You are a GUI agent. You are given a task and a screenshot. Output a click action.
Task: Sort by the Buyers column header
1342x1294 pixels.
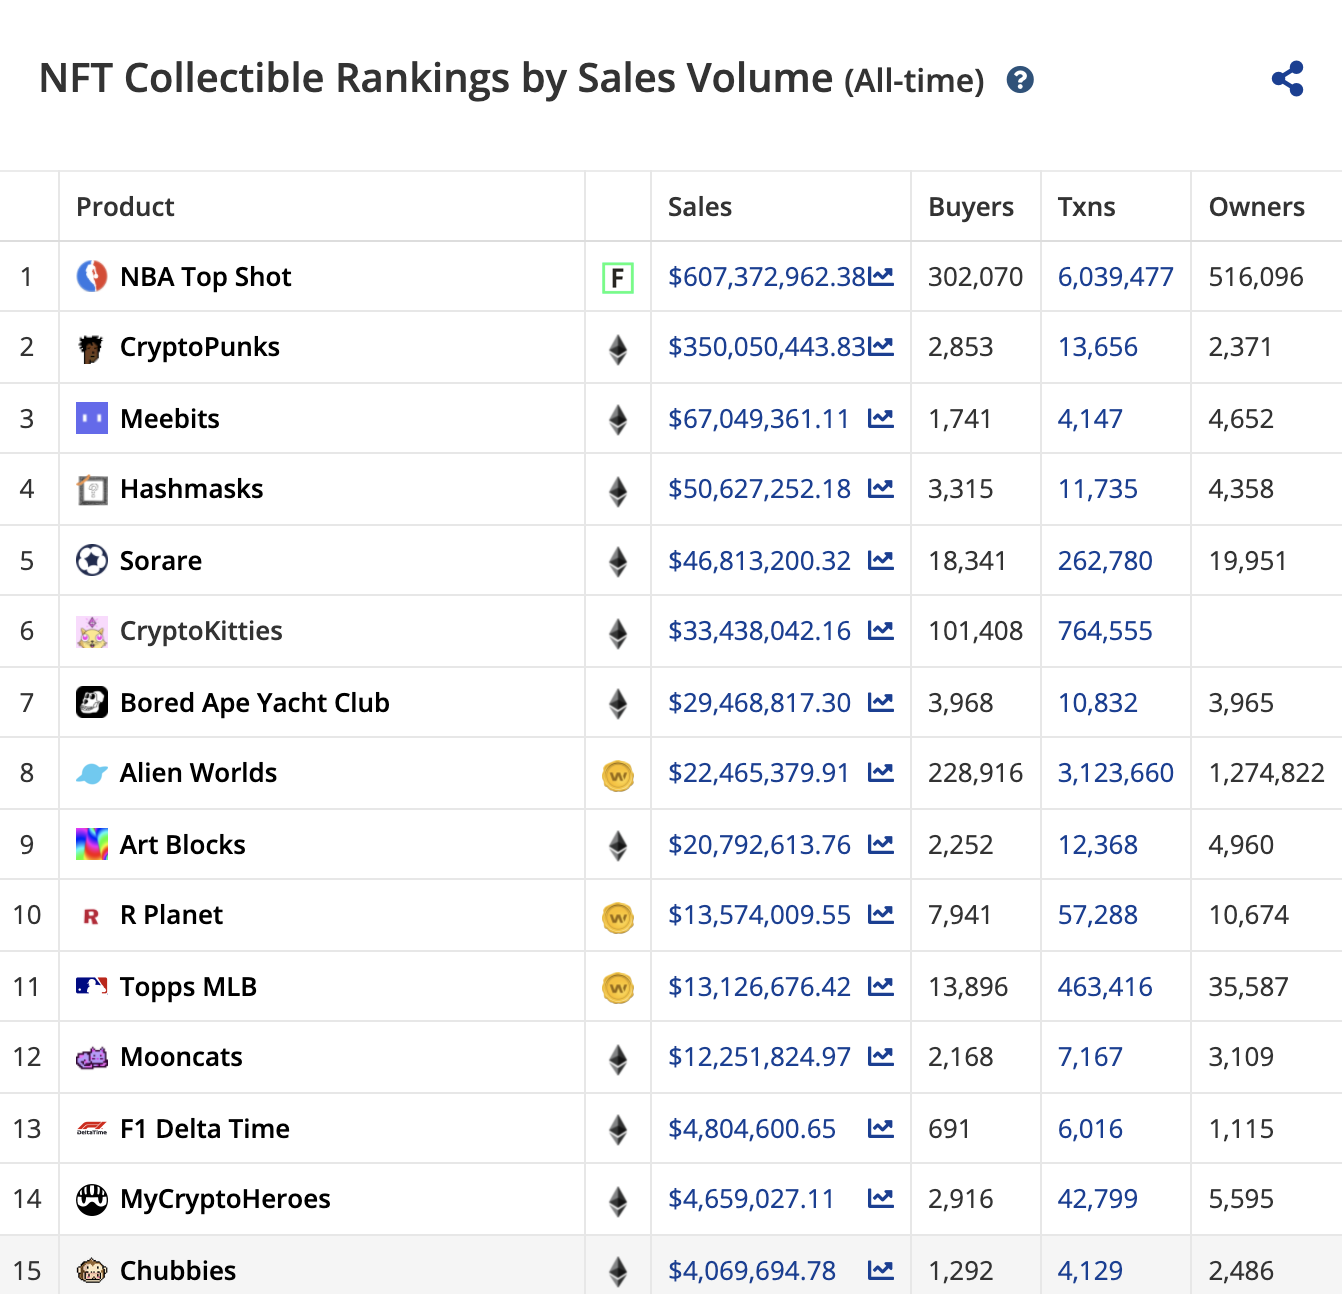[x=971, y=207]
